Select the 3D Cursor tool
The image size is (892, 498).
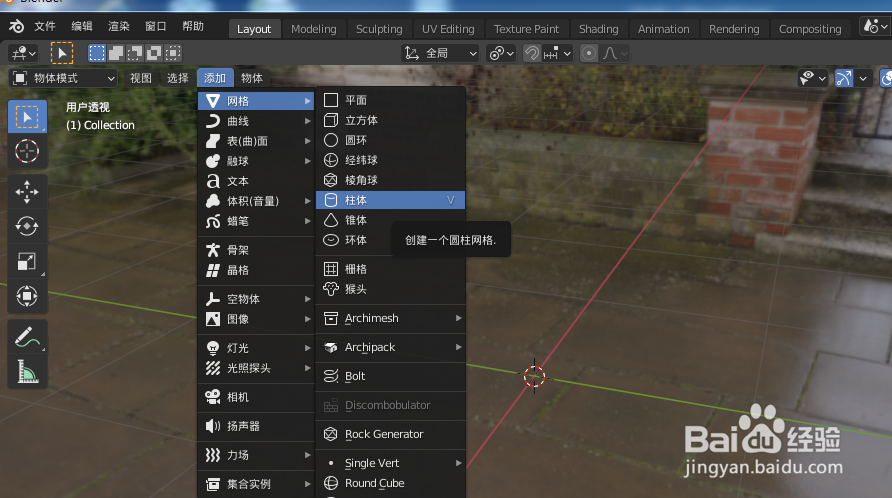[27, 151]
